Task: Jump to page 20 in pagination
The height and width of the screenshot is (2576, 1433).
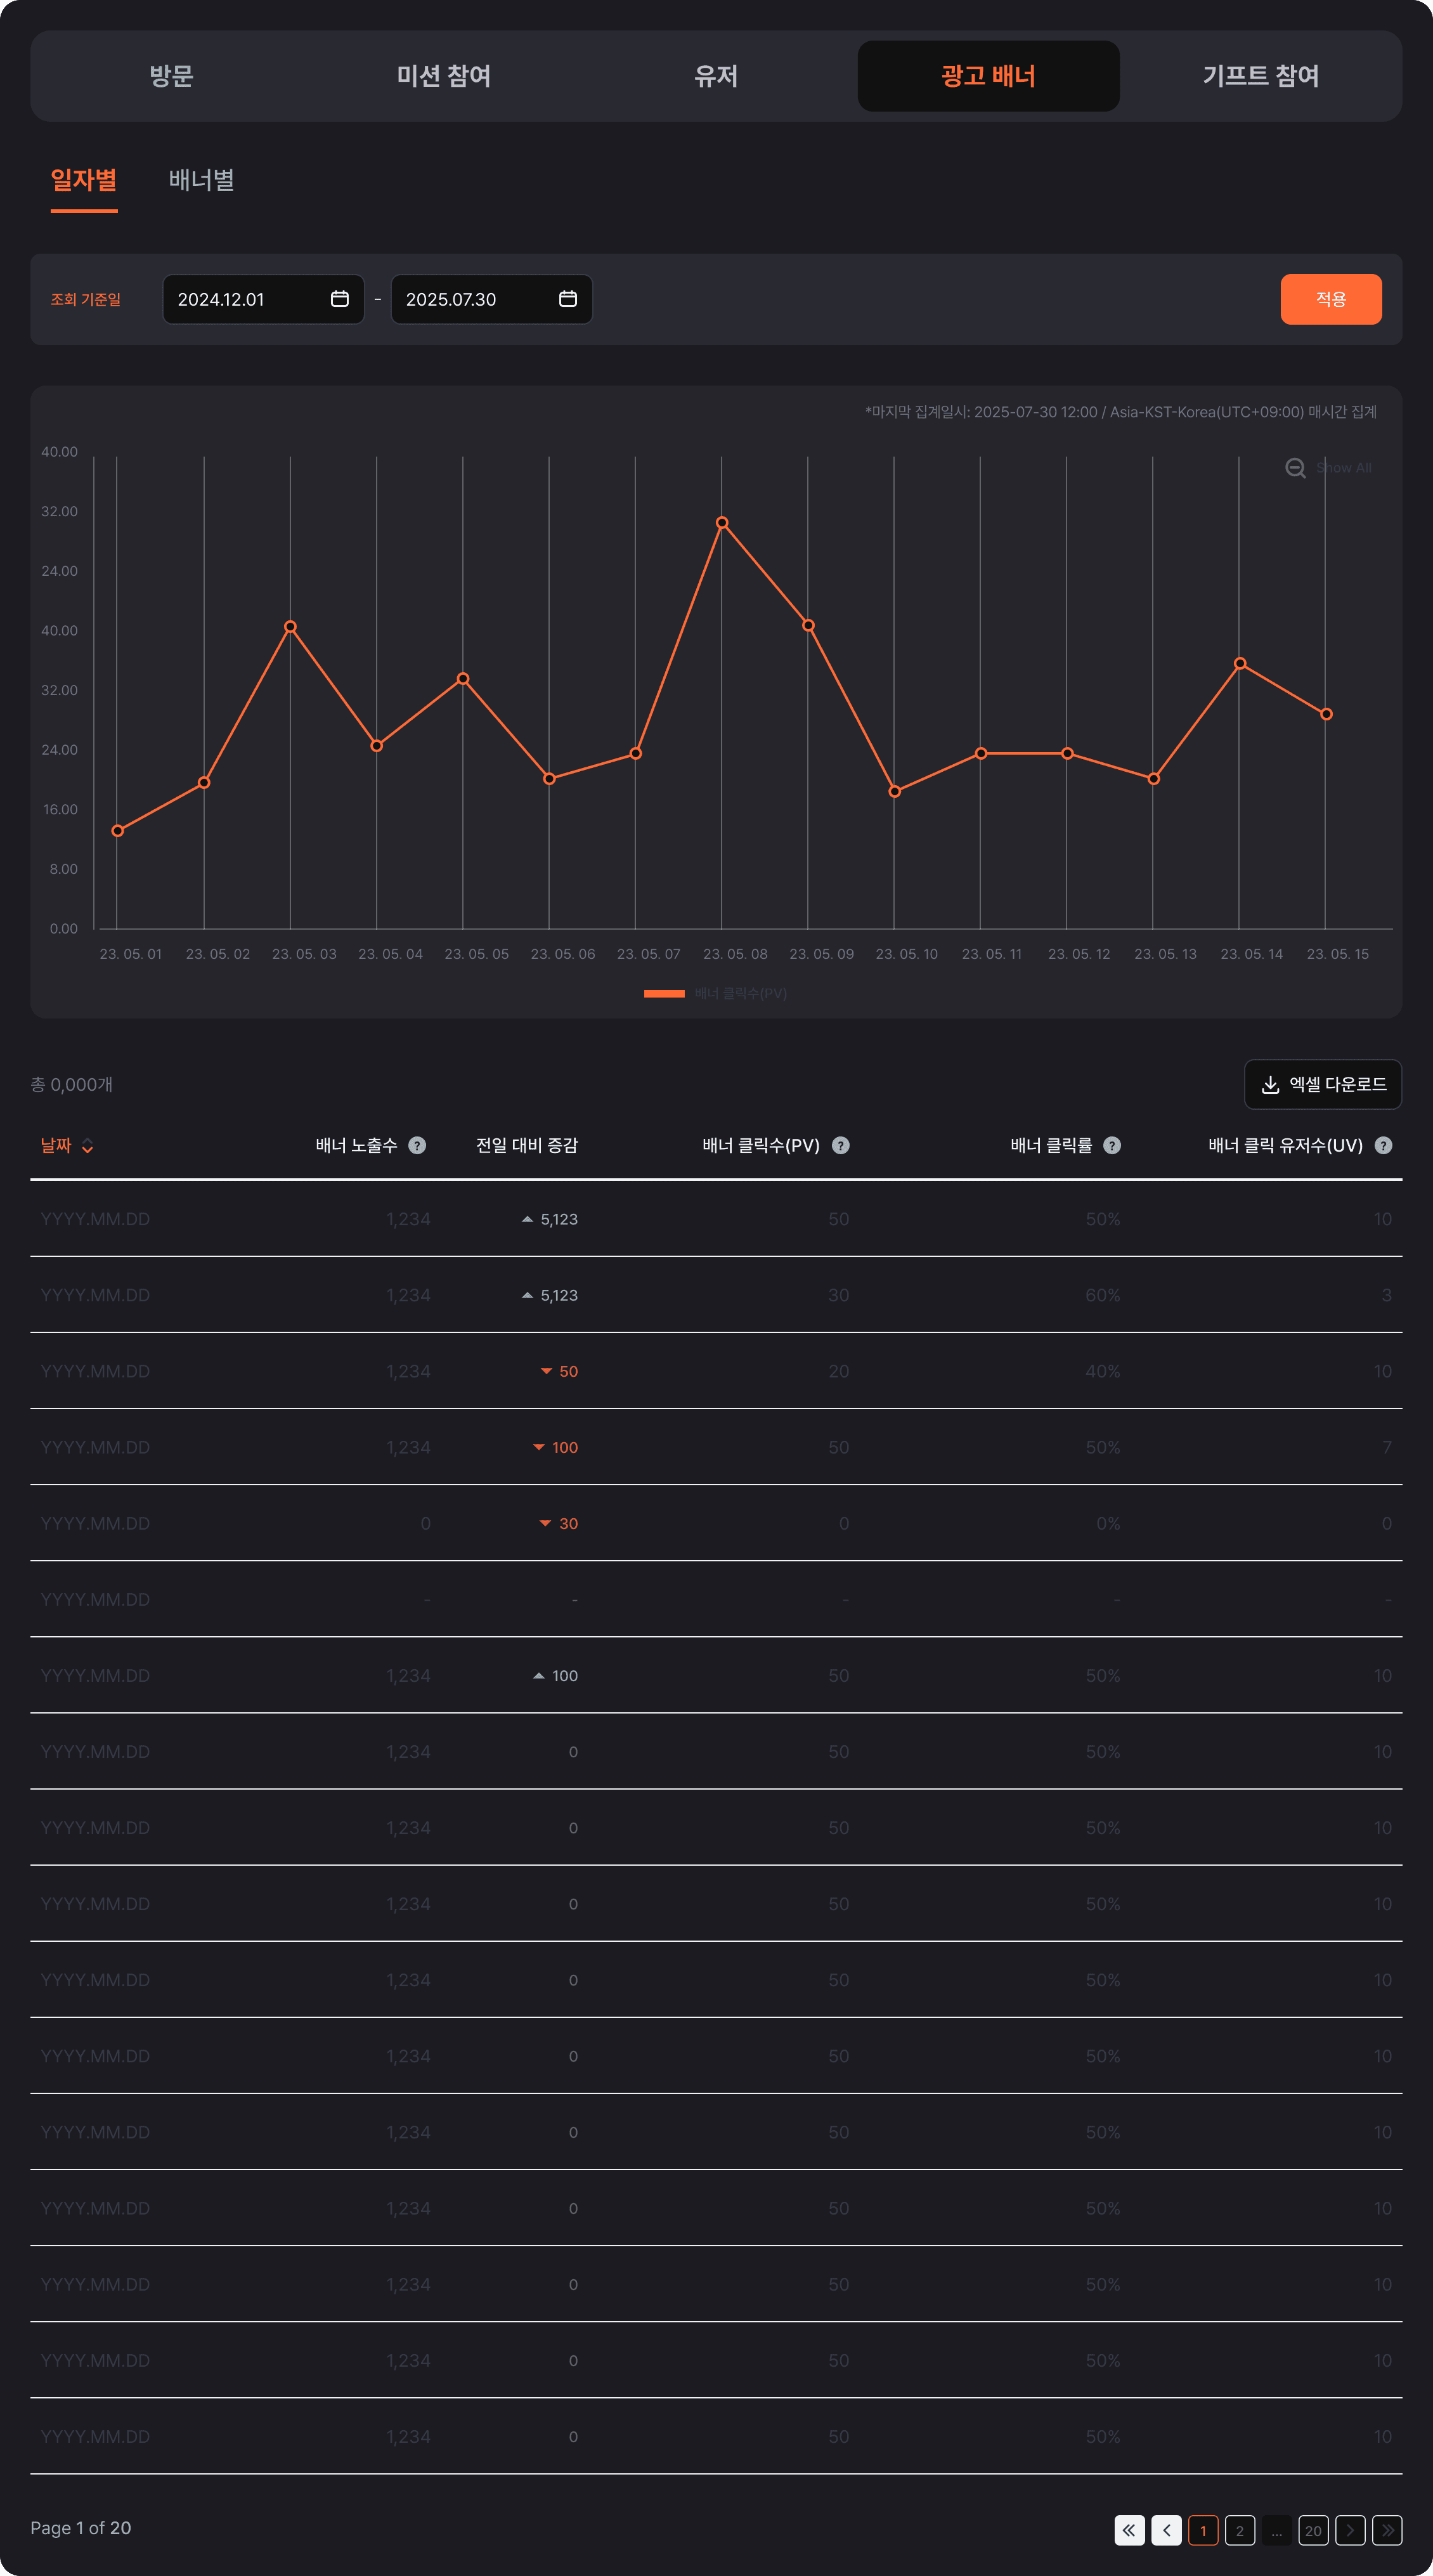Action: pyautogui.click(x=1313, y=2530)
